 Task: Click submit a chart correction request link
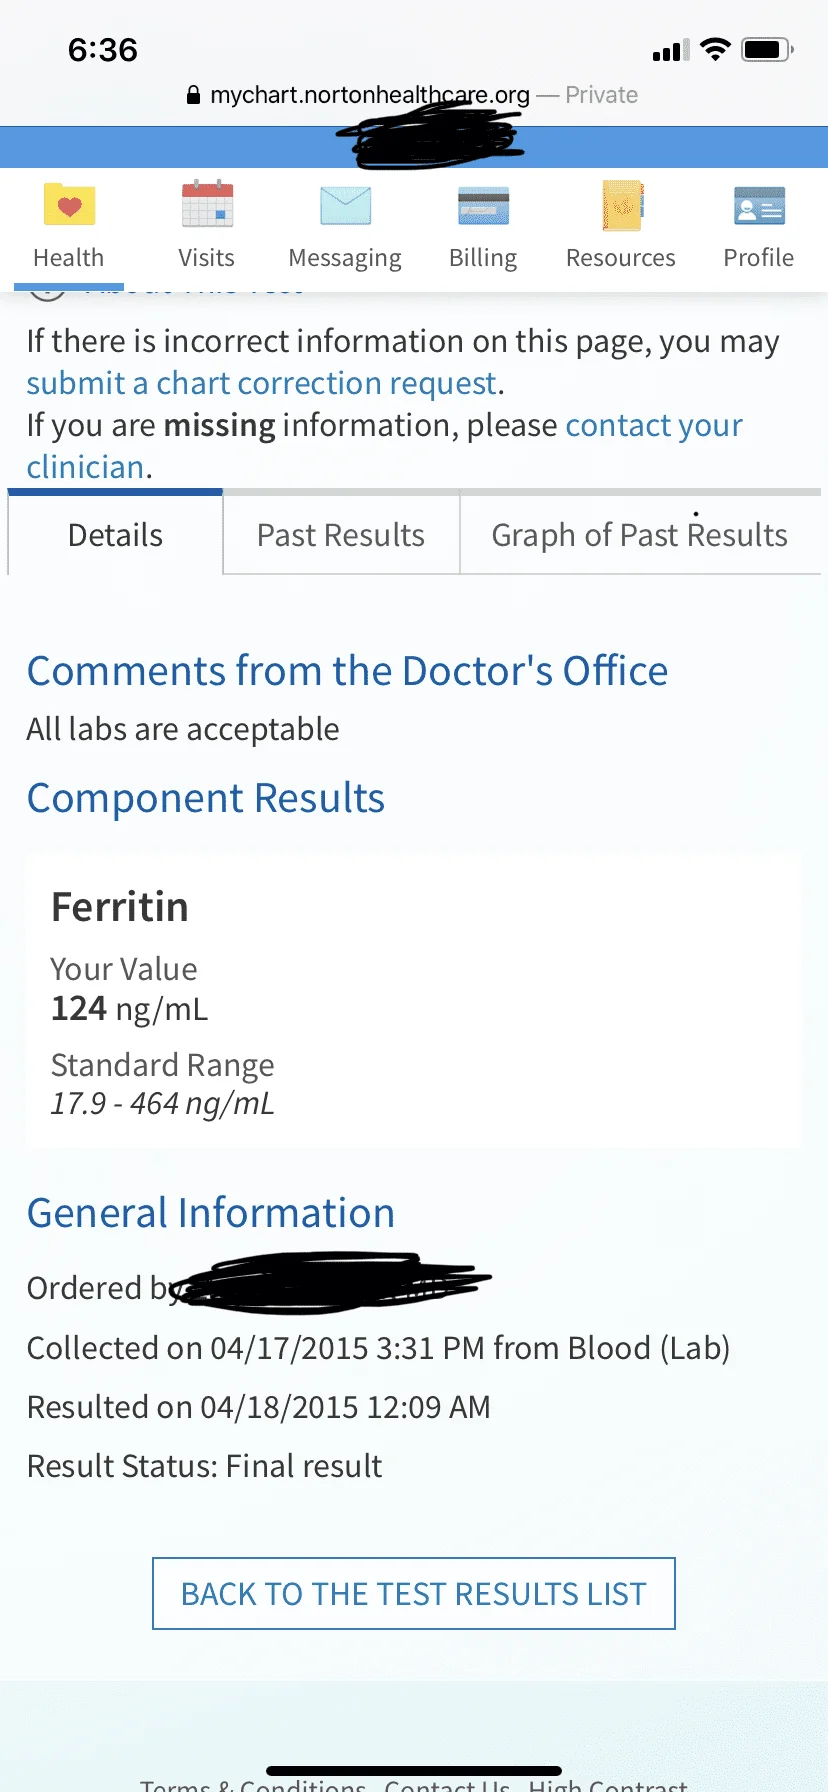click(262, 383)
